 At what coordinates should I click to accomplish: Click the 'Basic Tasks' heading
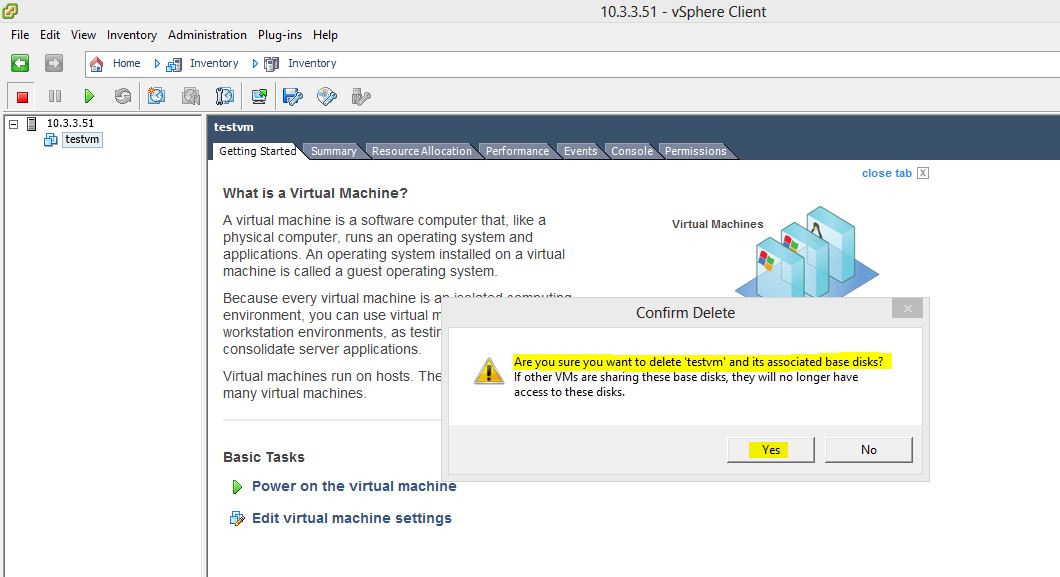click(264, 457)
